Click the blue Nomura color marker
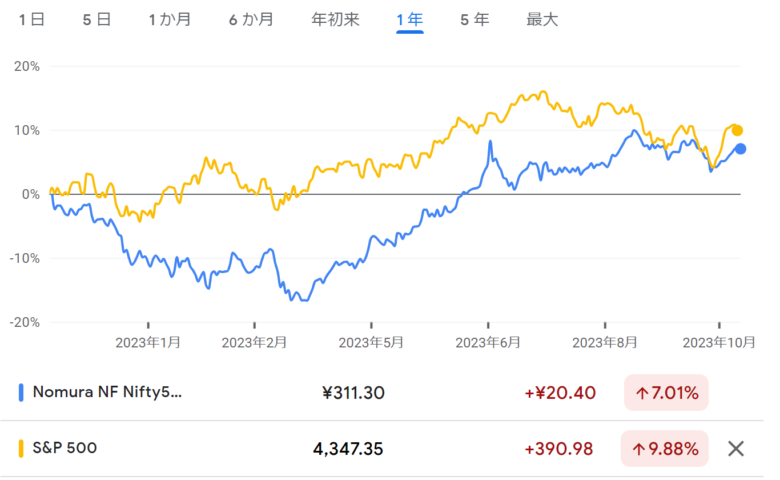Screen dimensions: 780x480 click(x=22, y=393)
